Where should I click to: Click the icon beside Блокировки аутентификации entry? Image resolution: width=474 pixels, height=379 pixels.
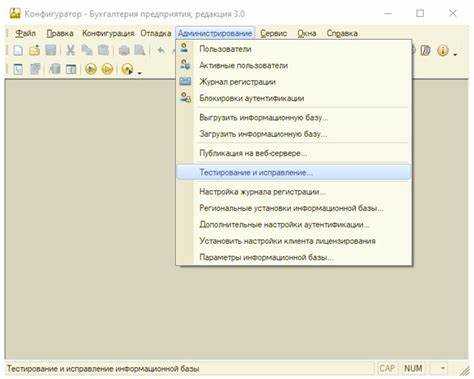click(x=185, y=97)
